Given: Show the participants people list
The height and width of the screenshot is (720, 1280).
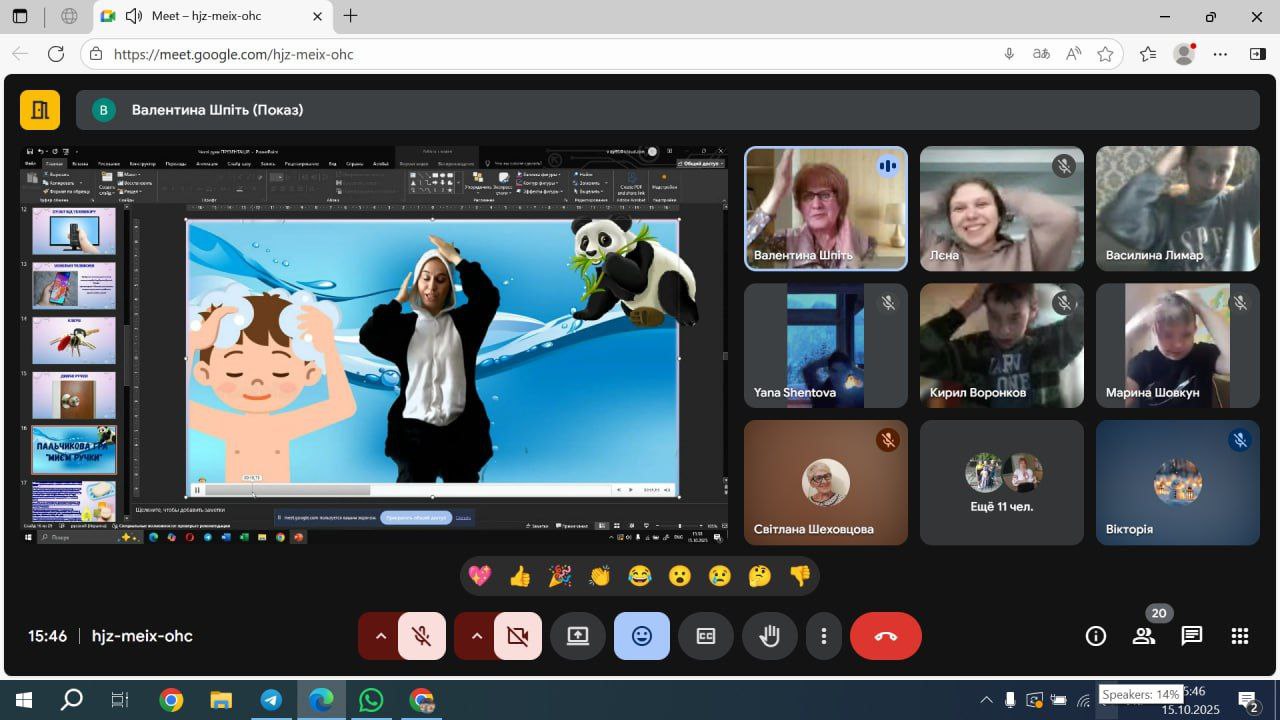Looking at the screenshot, I should point(1144,636).
